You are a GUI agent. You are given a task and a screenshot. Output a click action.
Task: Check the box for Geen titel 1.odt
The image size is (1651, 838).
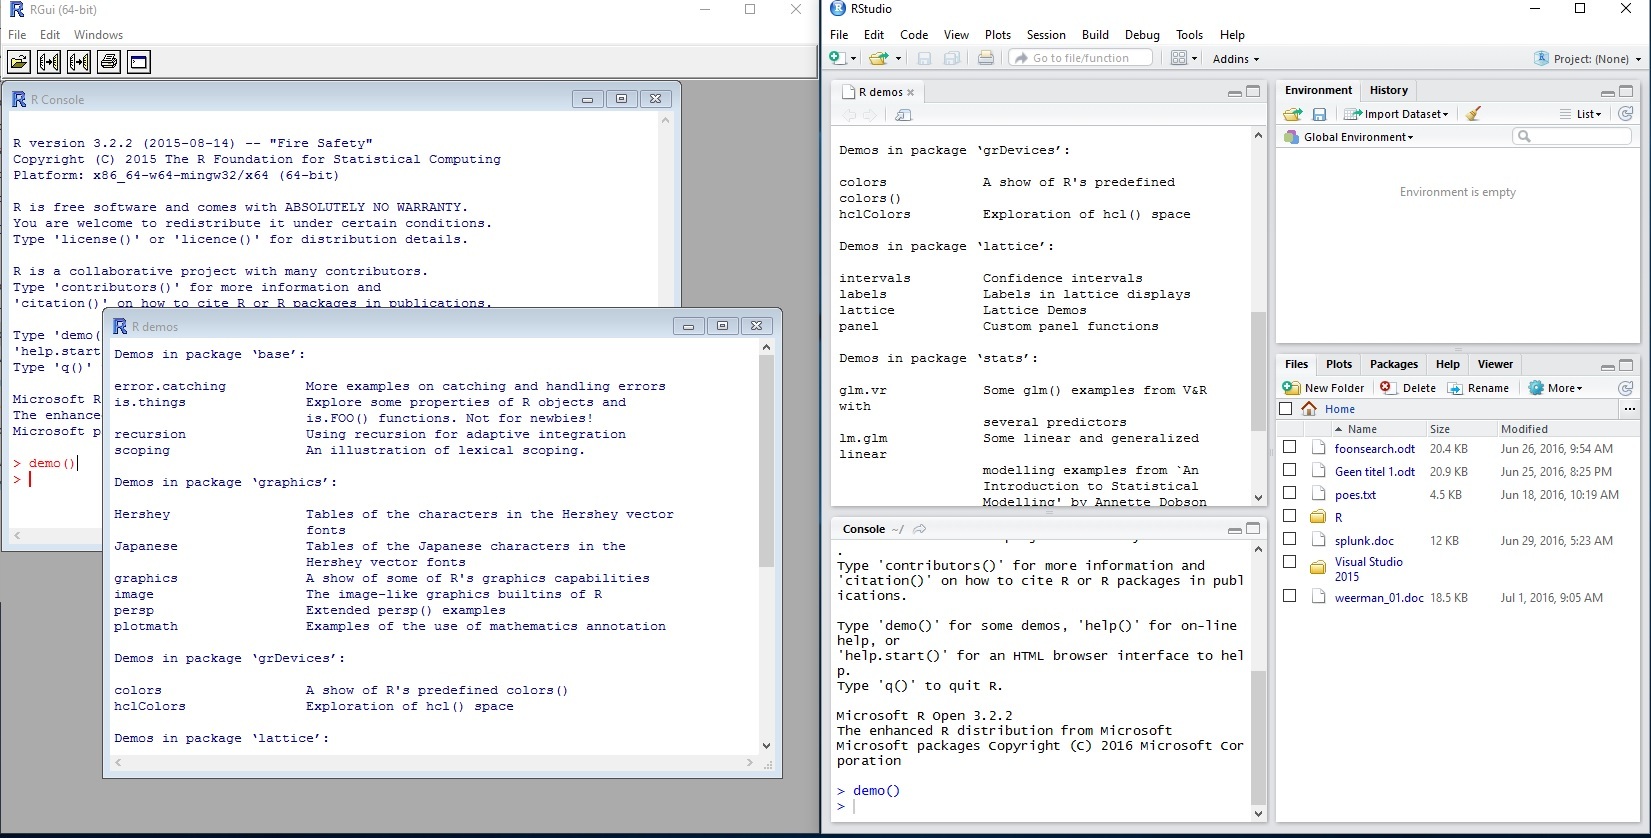pyautogui.click(x=1289, y=470)
